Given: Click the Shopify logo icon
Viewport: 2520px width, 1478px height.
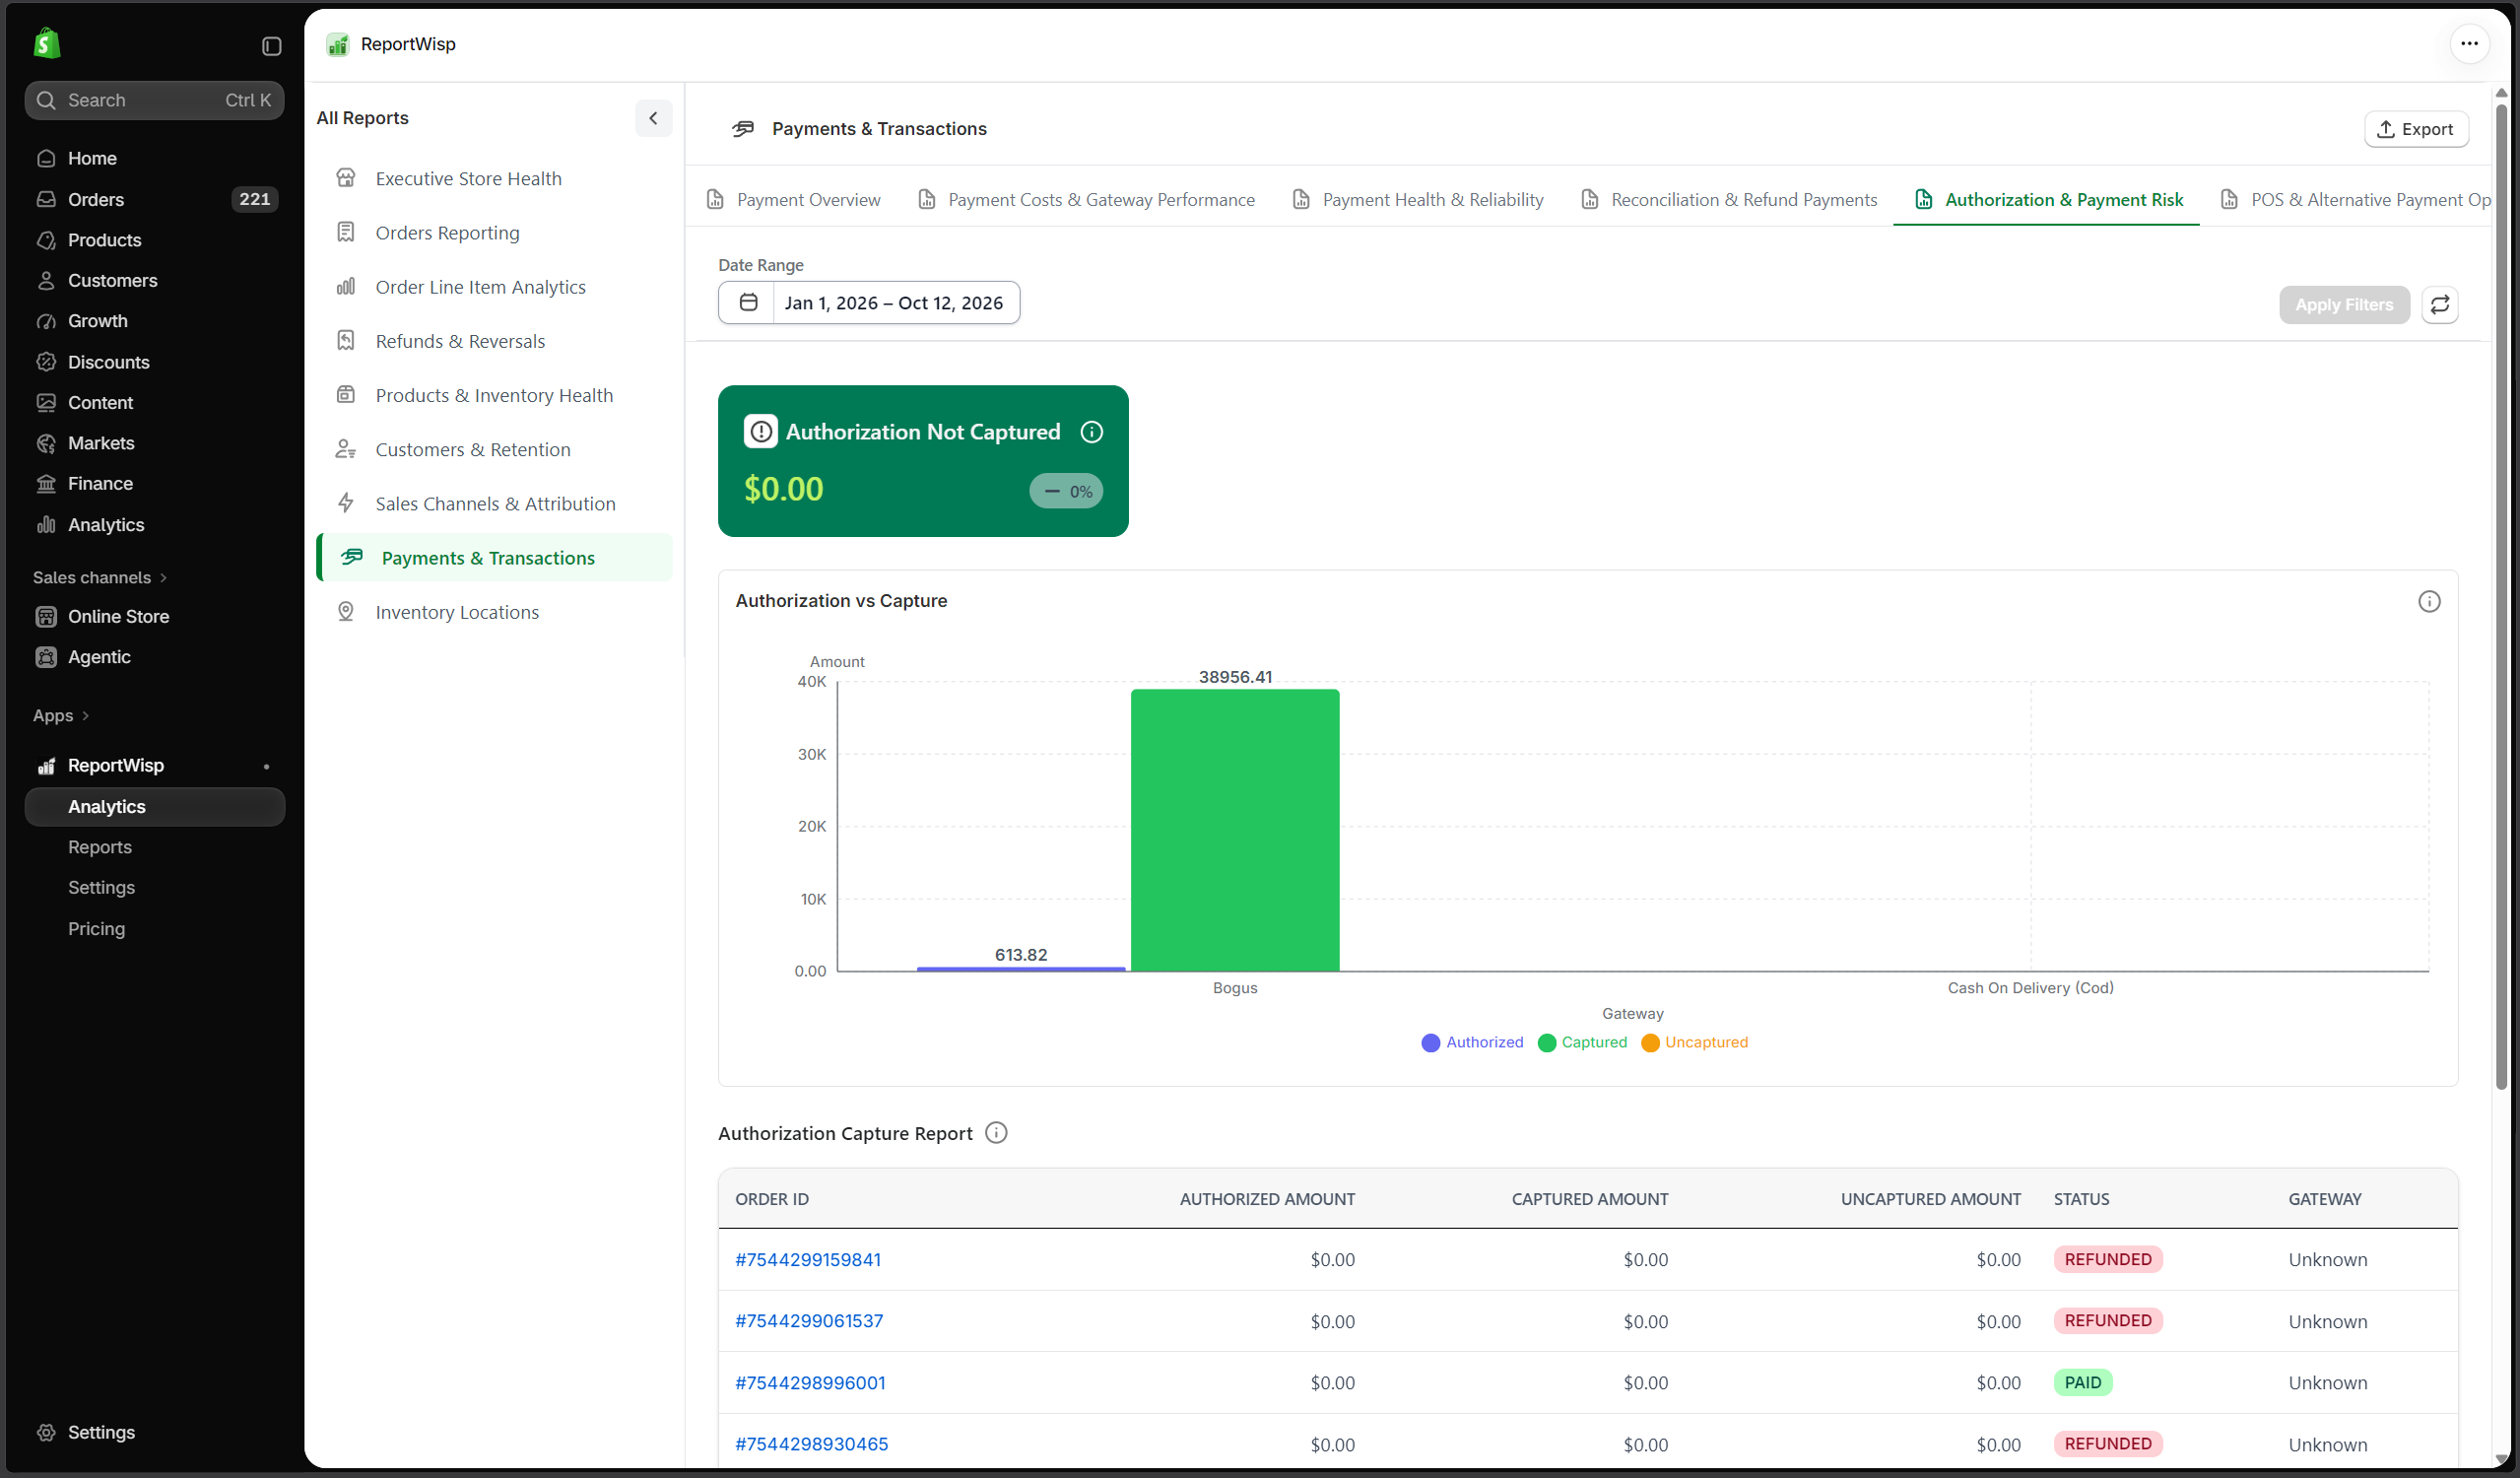Looking at the screenshot, I should (47, 43).
